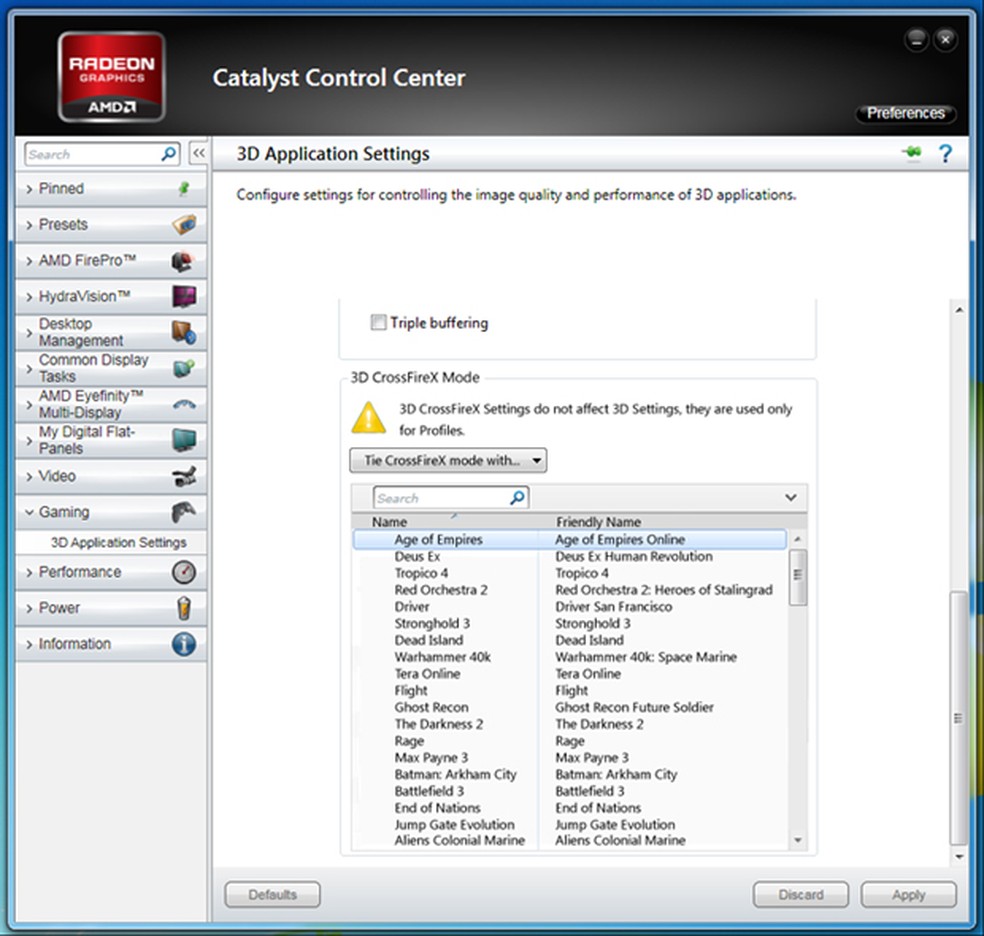
Task: Click the Apply button
Action: tap(908, 894)
